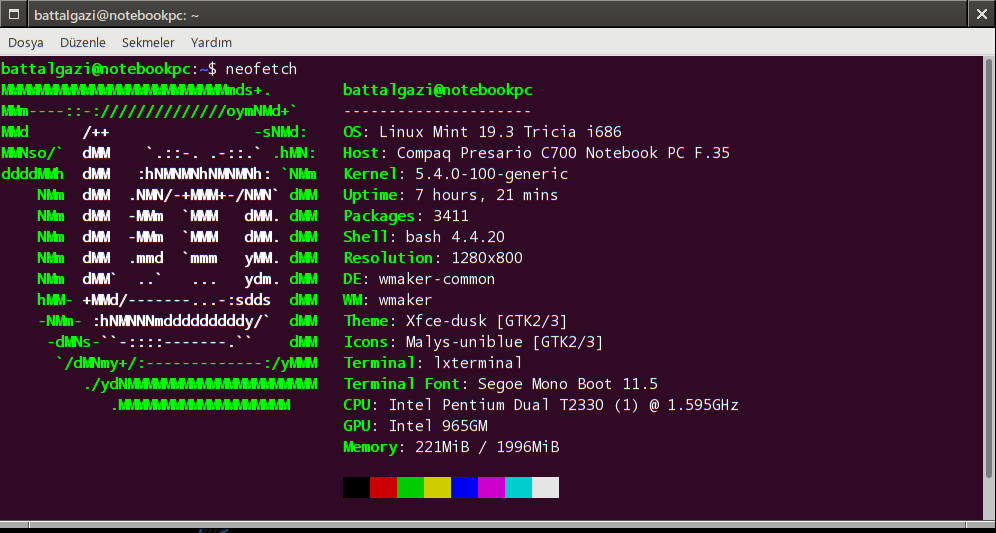The image size is (996, 533).
Task: Click the yellow color block
Action: tap(437, 487)
